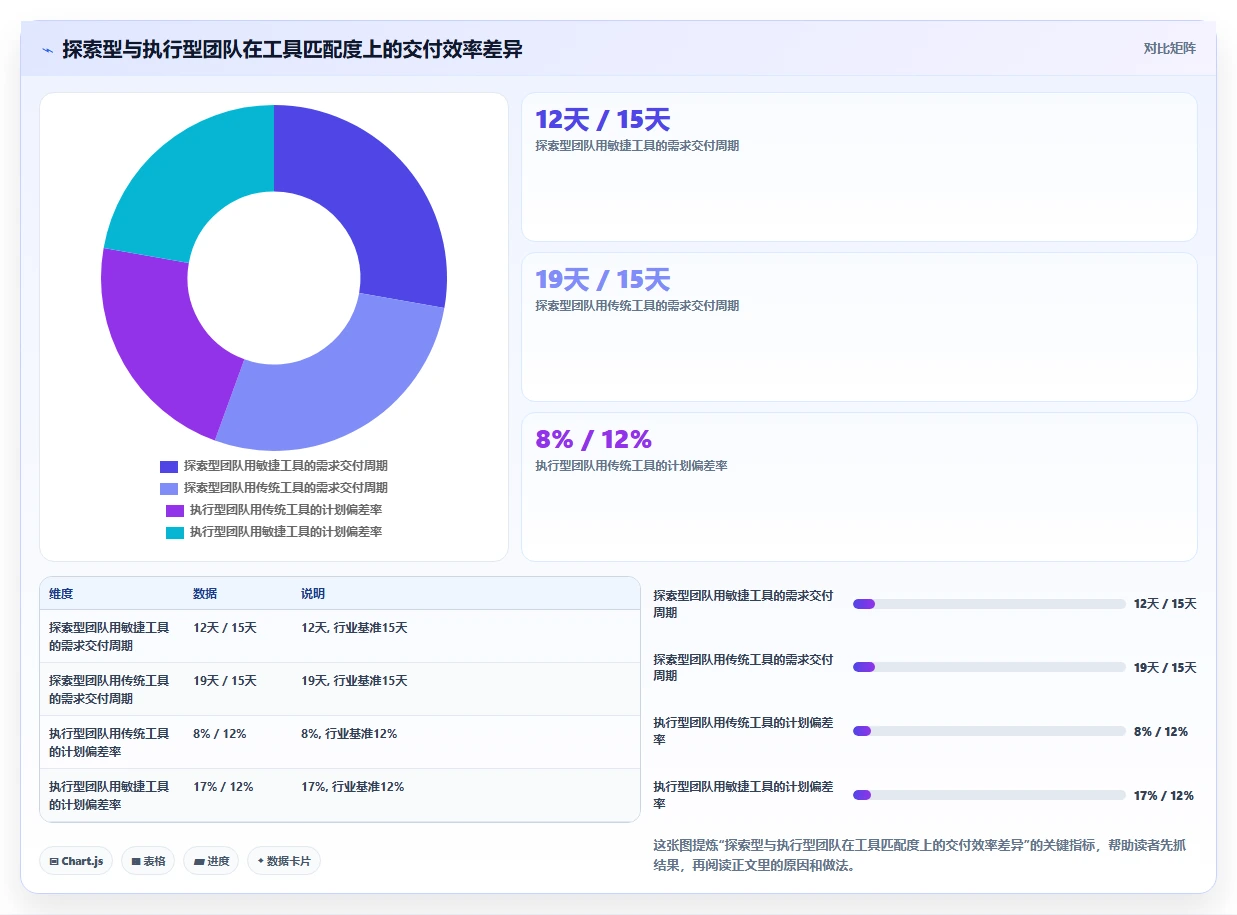Click the 表格 tag chip
The width and height of the screenshot is (1237, 915).
click(149, 861)
